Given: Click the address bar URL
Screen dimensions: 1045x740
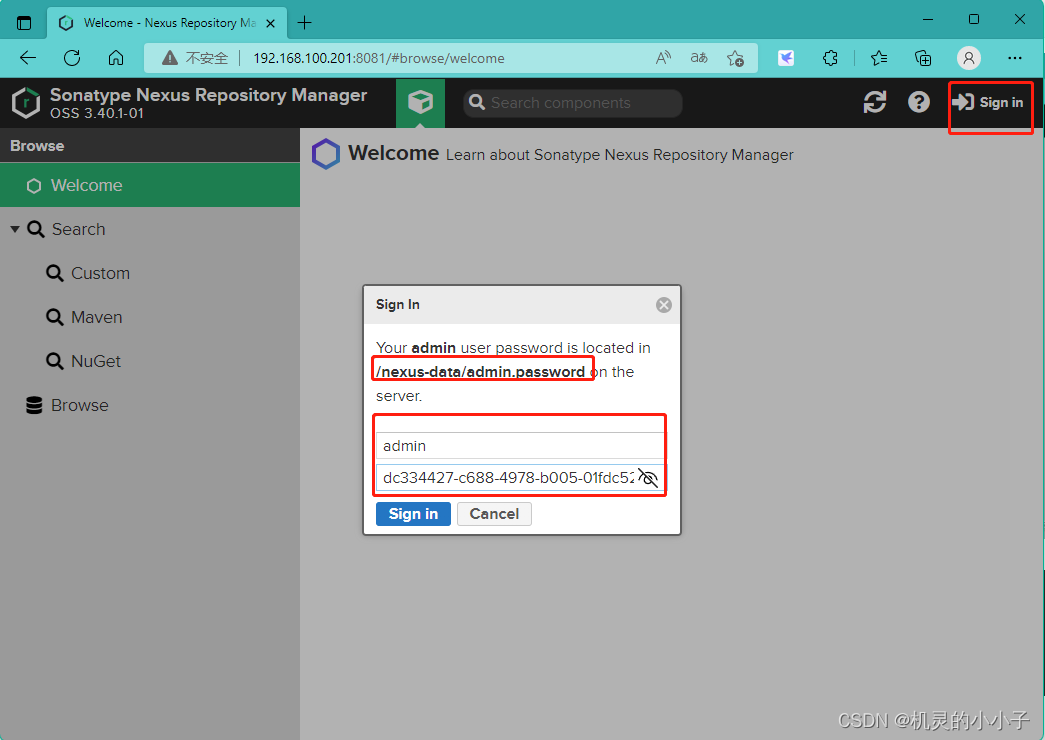Looking at the screenshot, I should coord(379,58).
